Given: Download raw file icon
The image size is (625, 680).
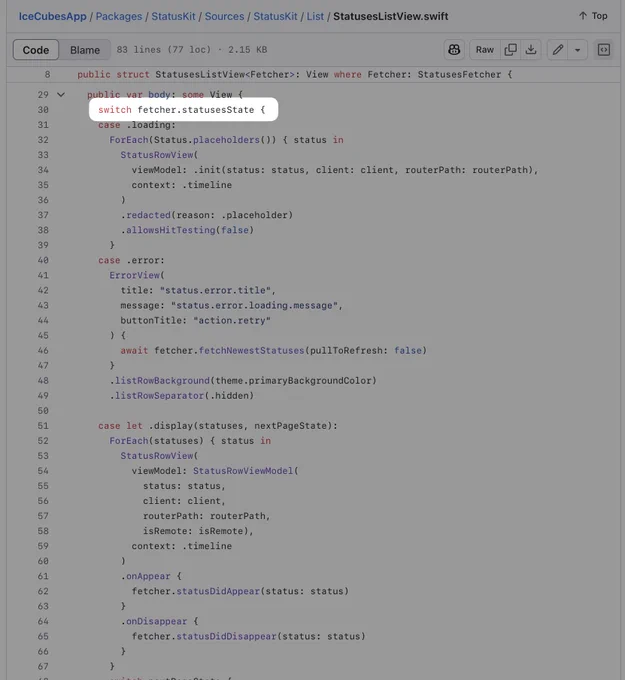Looking at the screenshot, I should click(531, 50).
